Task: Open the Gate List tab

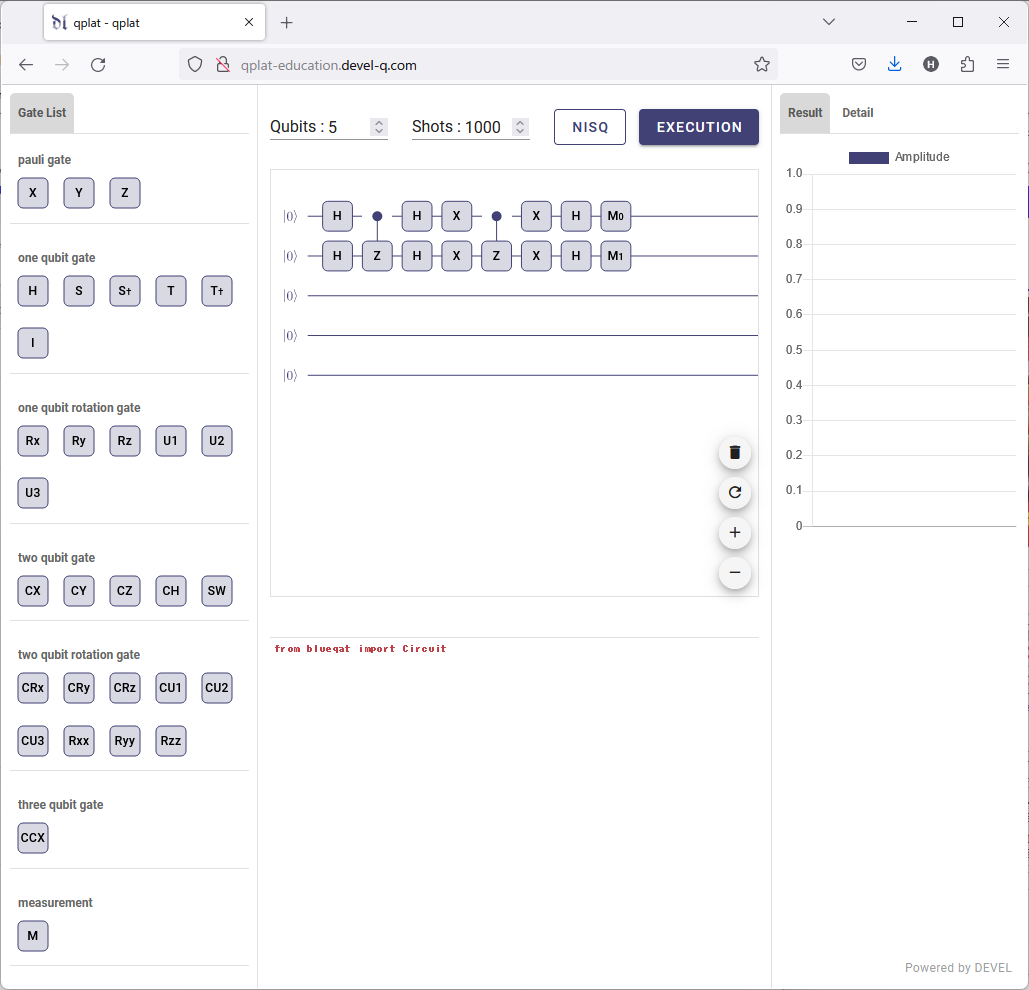Action: click(42, 113)
